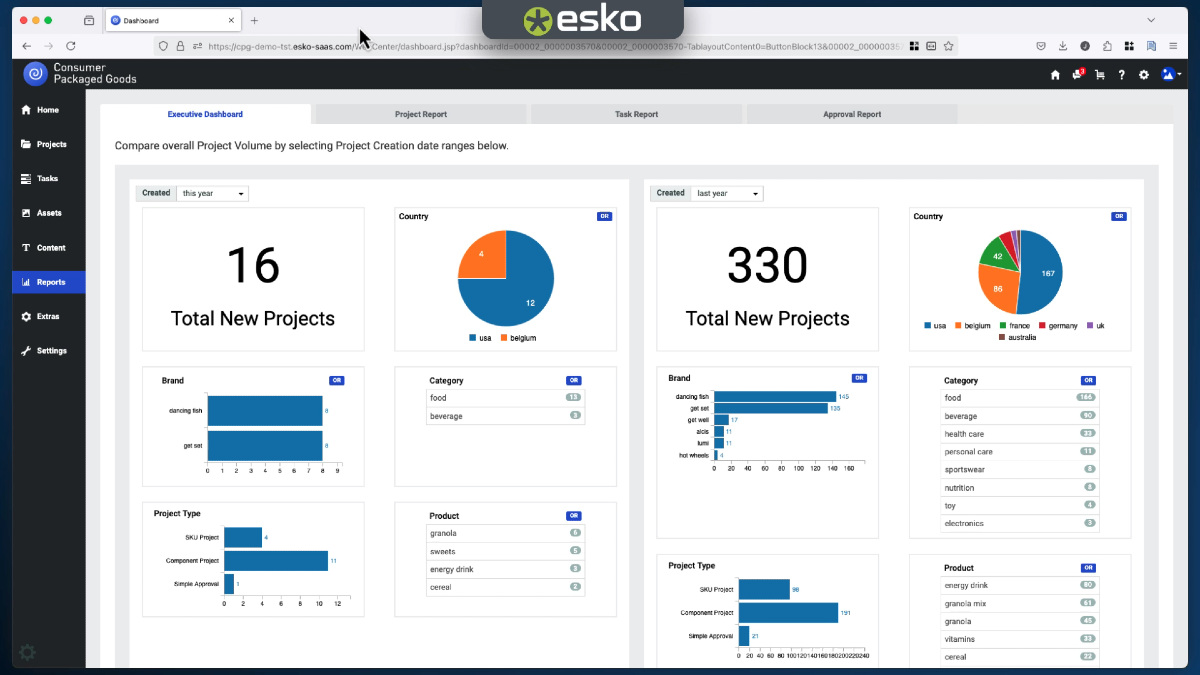The image size is (1200, 675).
Task: Switch to the Project Report tab
Action: pos(421,114)
